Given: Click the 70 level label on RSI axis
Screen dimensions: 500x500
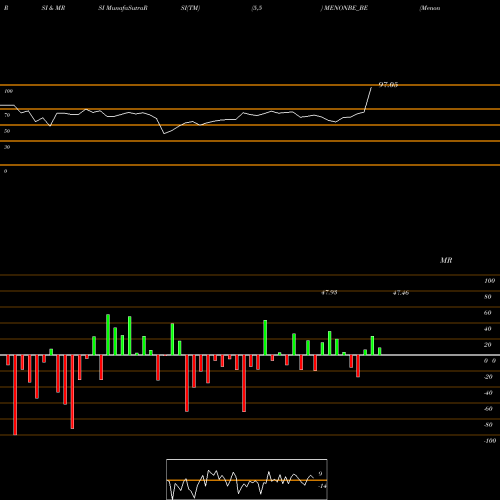Looking at the screenshot, I should pyautogui.click(x=7, y=115).
